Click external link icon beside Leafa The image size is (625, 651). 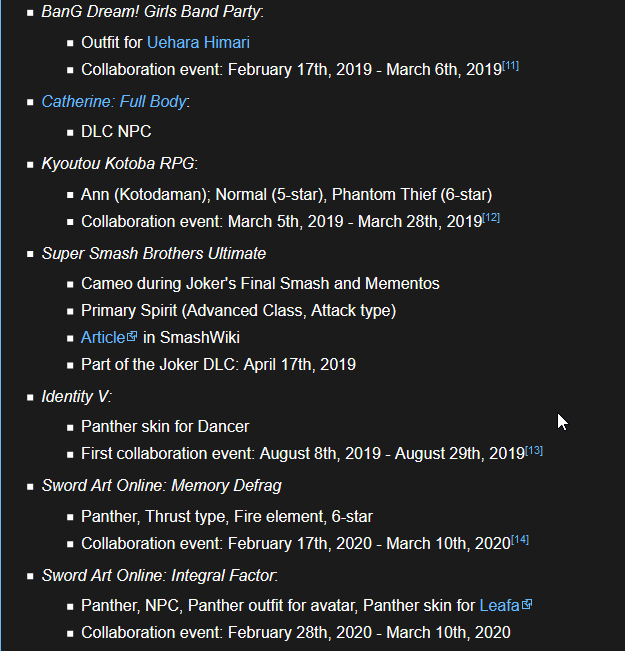[x=527, y=605]
